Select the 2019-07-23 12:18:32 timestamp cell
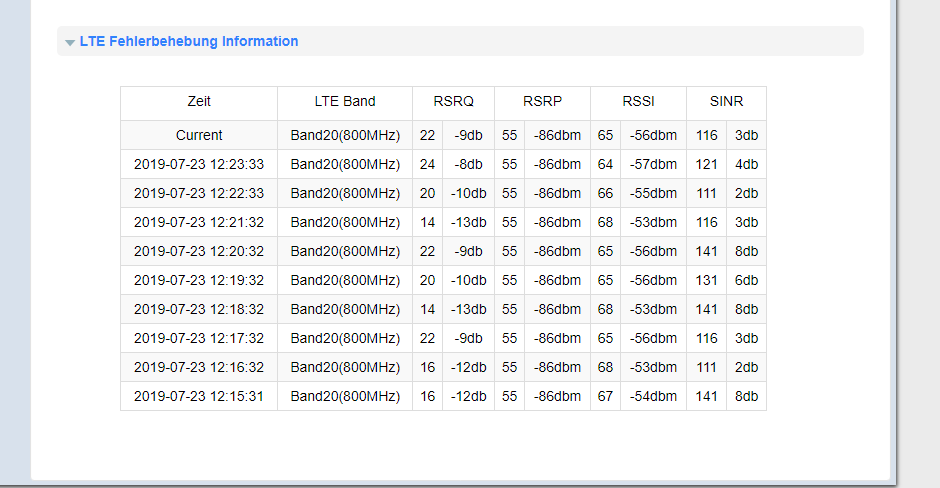The height and width of the screenshot is (488, 940). tap(199, 309)
